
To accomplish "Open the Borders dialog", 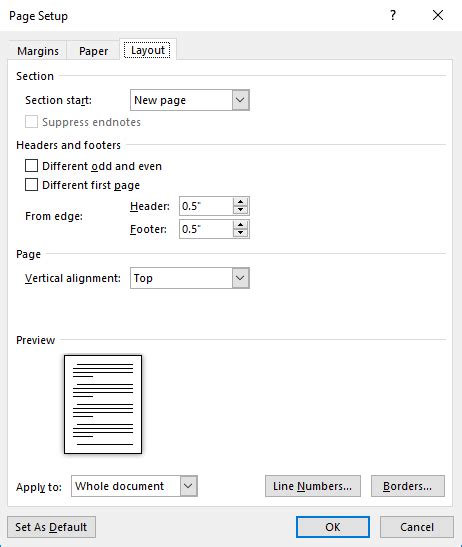I will pyautogui.click(x=408, y=486).
